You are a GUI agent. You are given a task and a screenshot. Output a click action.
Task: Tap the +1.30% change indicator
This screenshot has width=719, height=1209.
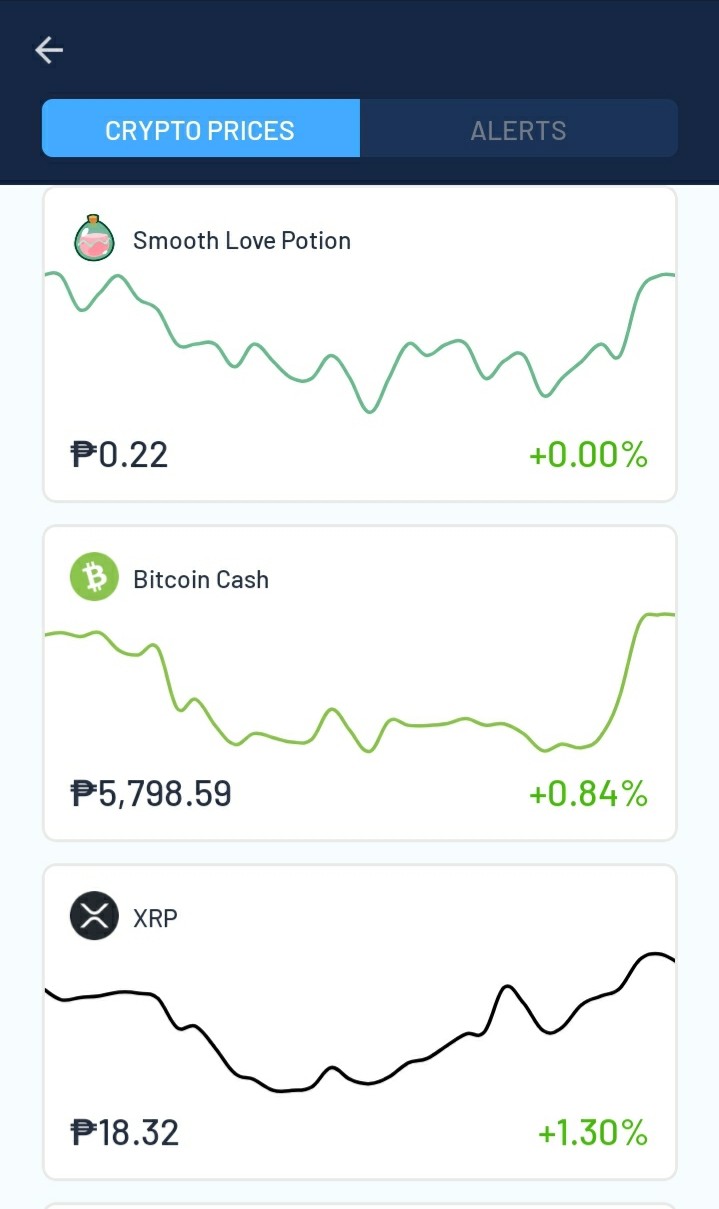coord(593,1133)
